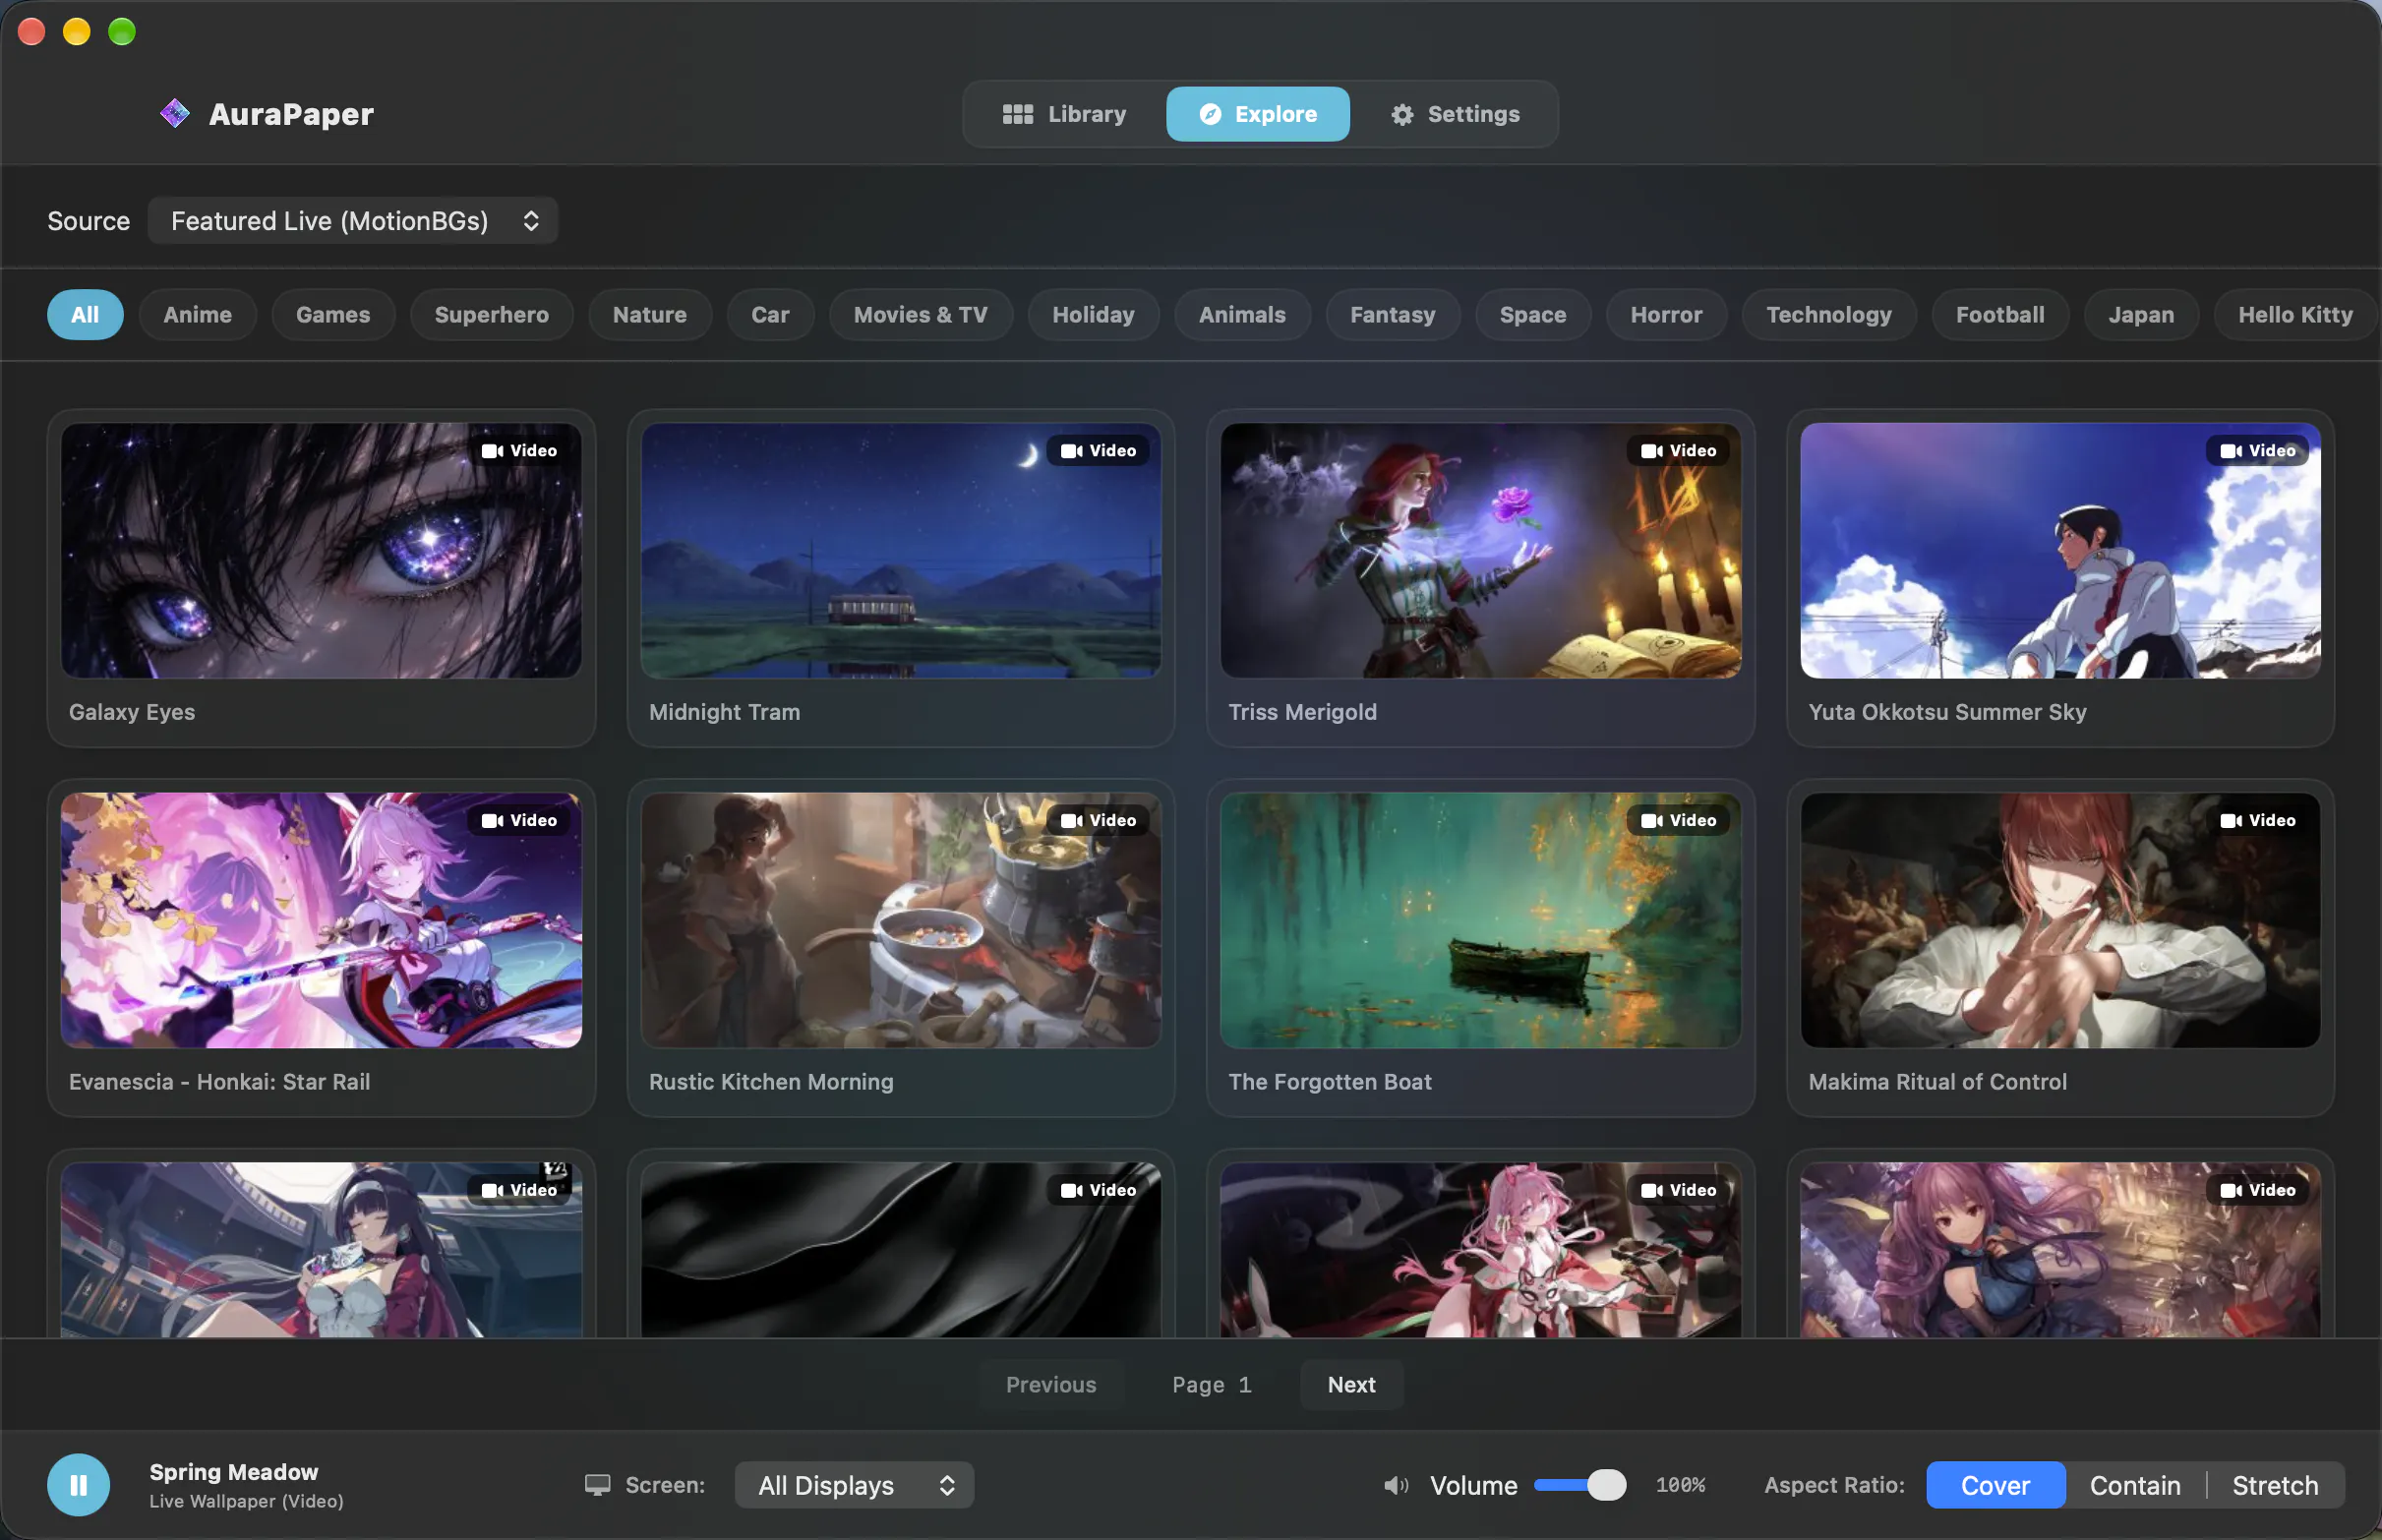
Task: Open the Makima Ritual of Control thumbnail
Action: click(2060, 920)
